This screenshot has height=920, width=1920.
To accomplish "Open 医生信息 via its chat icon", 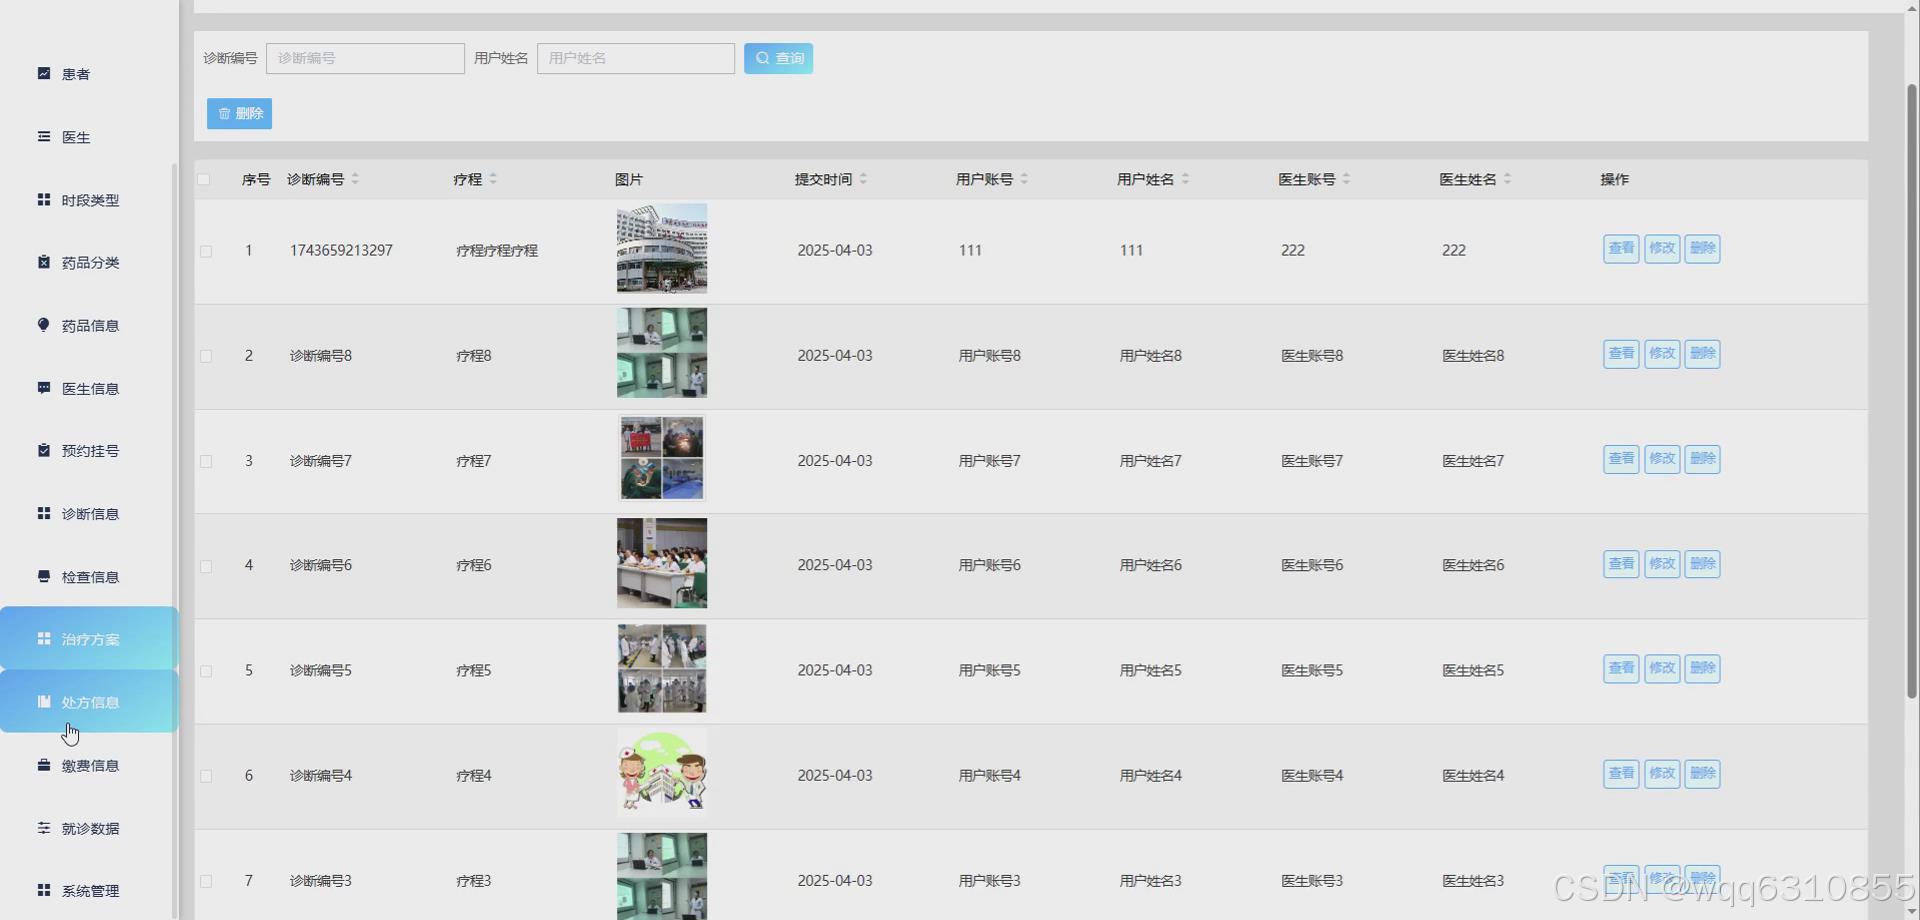I will (x=44, y=387).
